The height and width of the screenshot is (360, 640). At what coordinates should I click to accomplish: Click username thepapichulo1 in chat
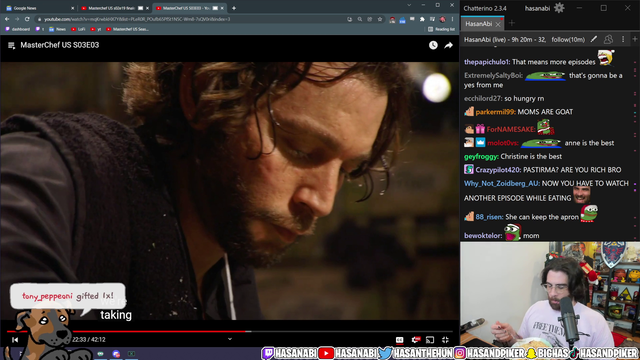coord(487,62)
